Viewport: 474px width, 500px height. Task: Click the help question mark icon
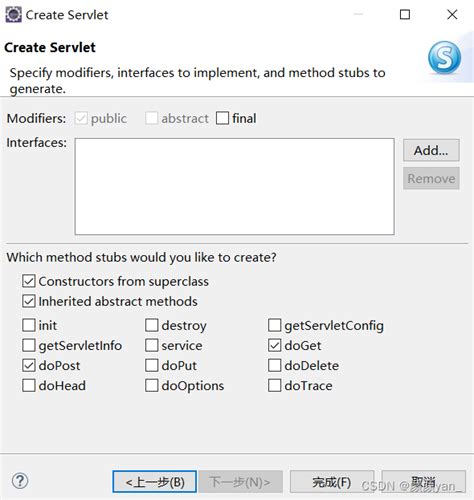tap(20, 481)
